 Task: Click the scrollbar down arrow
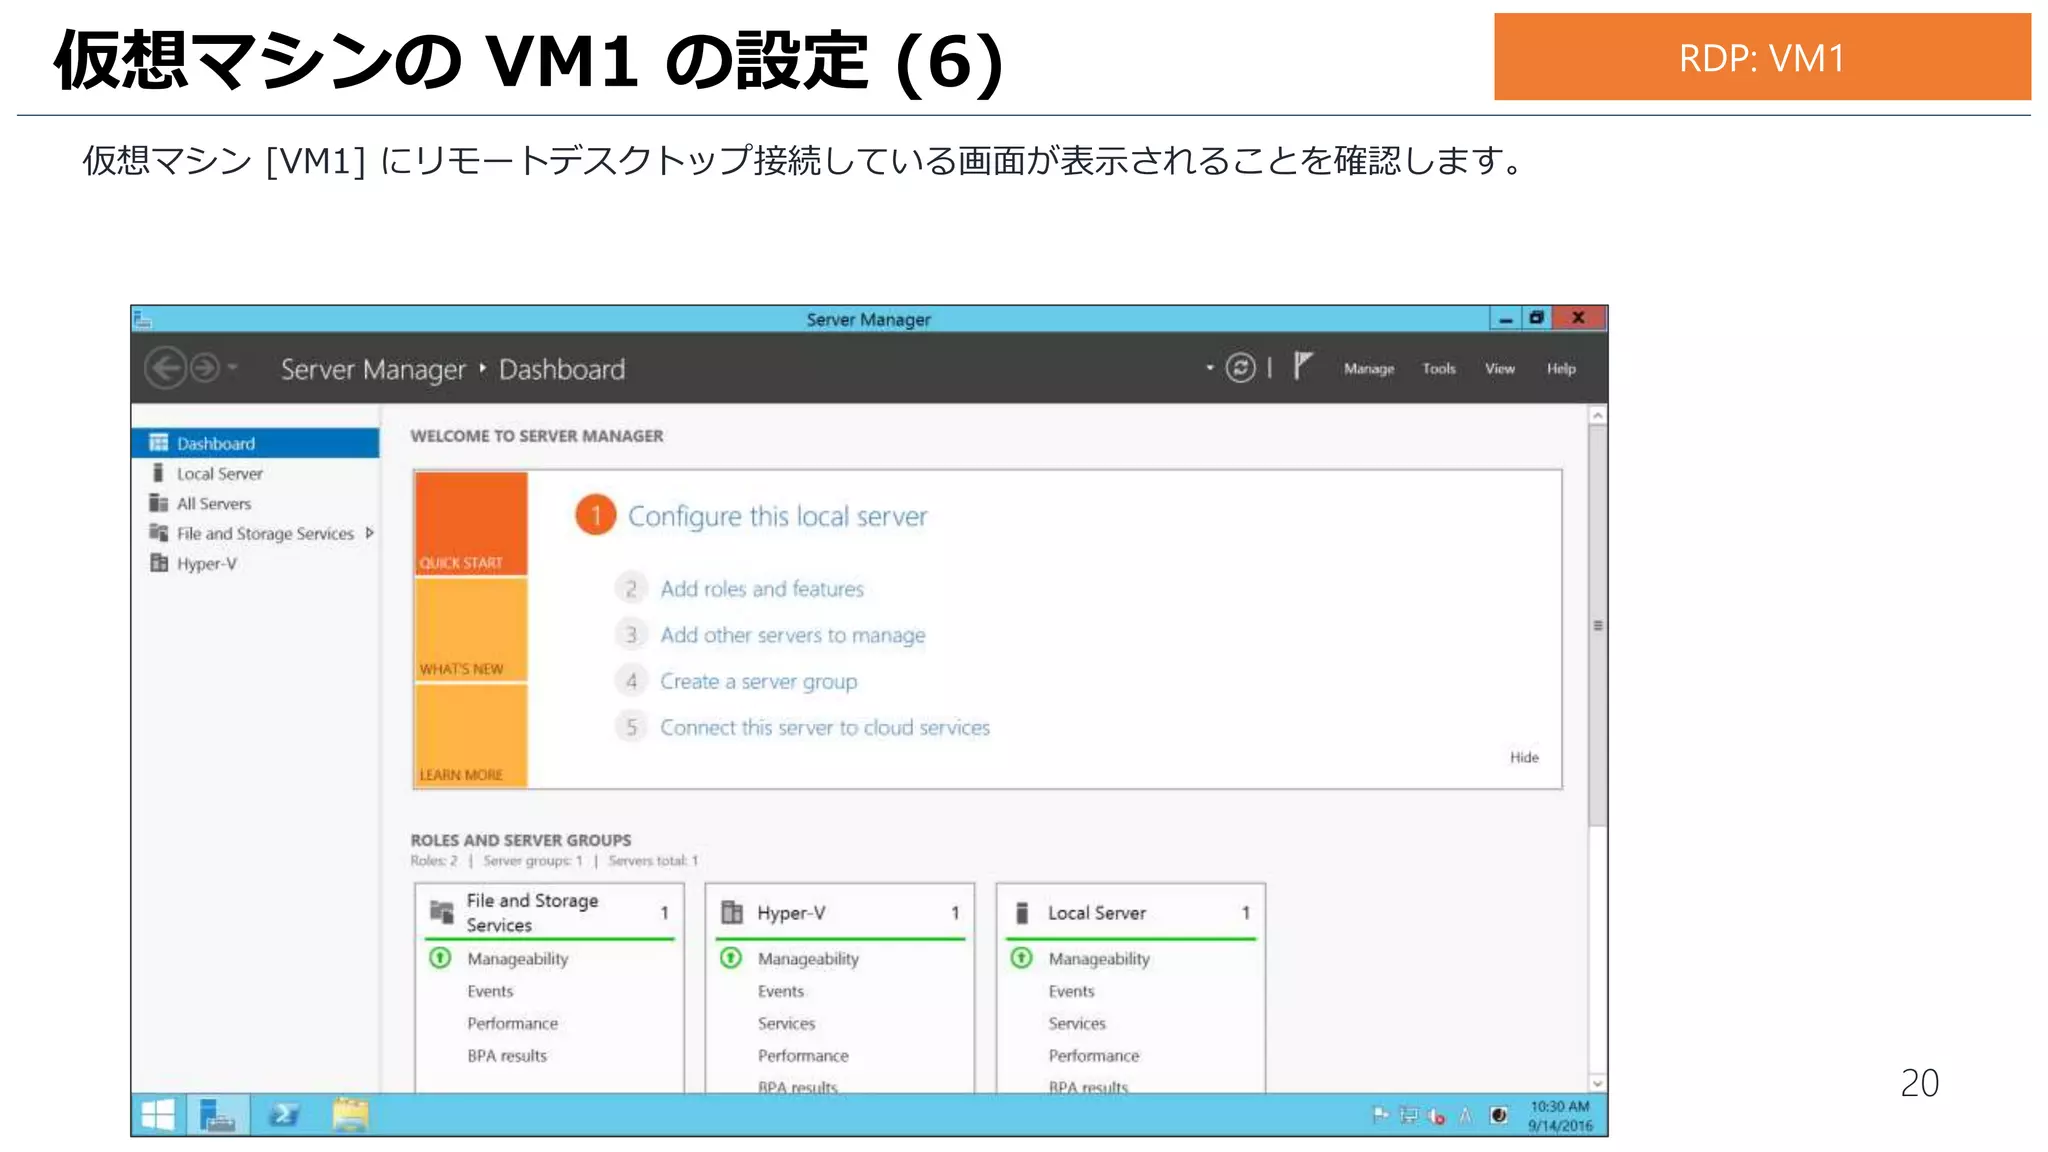click(1598, 1083)
